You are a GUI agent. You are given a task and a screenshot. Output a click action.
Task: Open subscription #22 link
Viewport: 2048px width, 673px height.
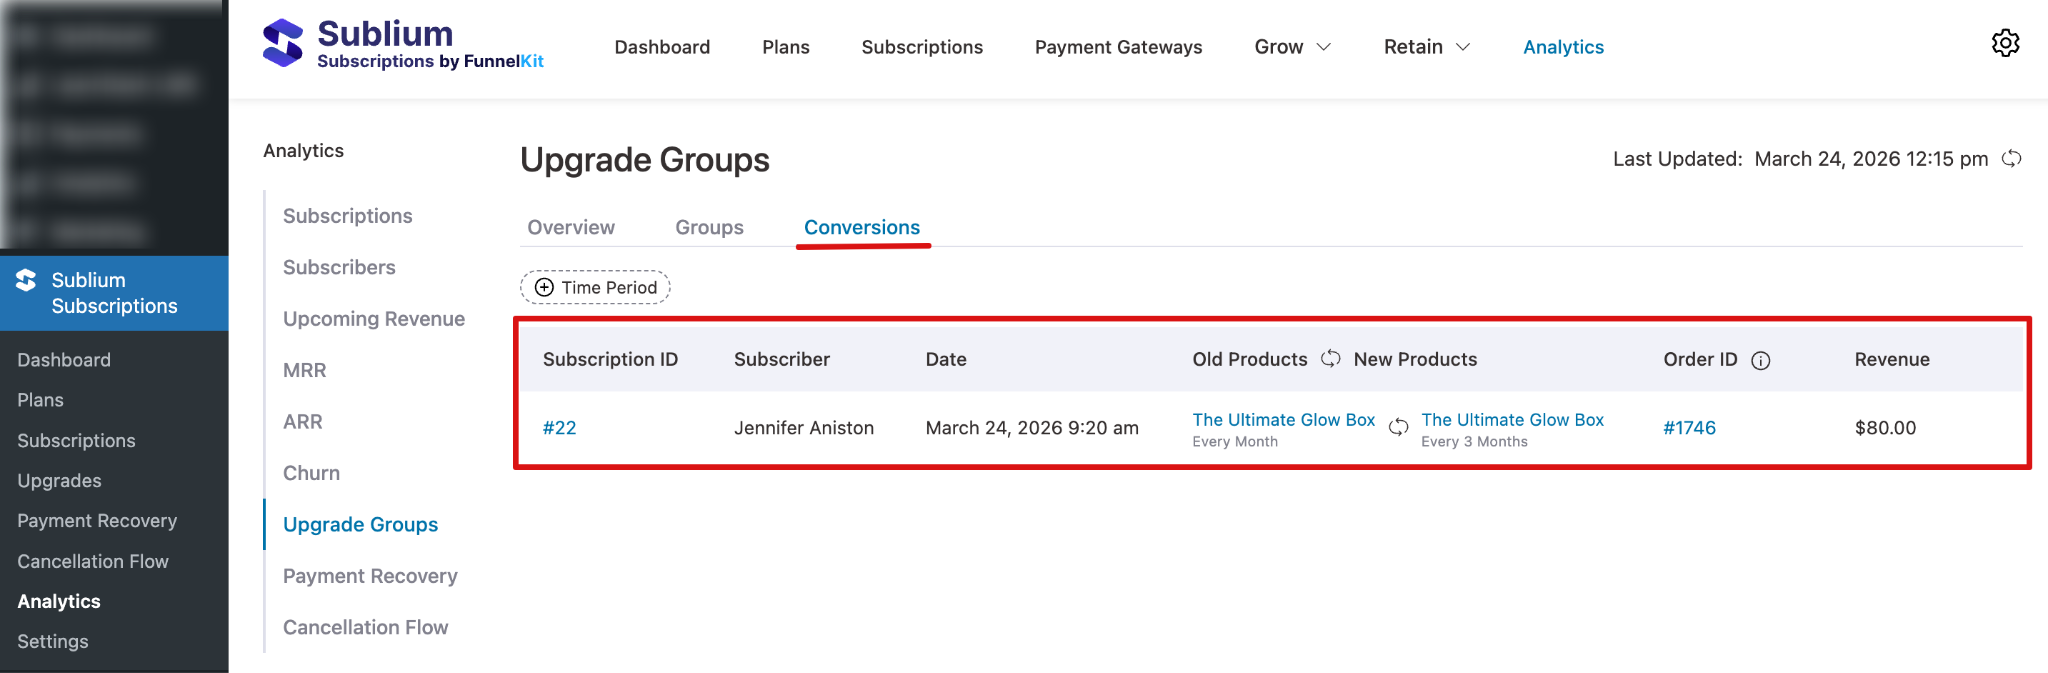click(559, 428)
